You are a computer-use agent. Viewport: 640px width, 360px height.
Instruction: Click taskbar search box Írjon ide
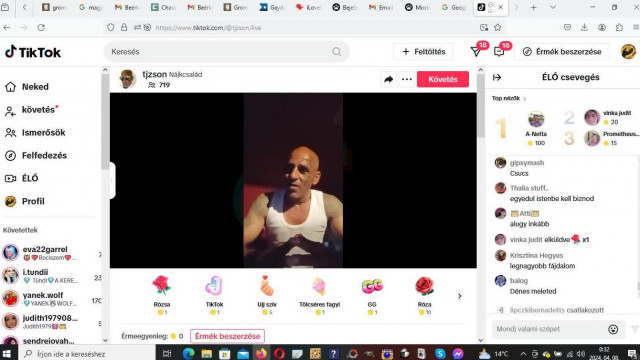(x=87, y=353)
